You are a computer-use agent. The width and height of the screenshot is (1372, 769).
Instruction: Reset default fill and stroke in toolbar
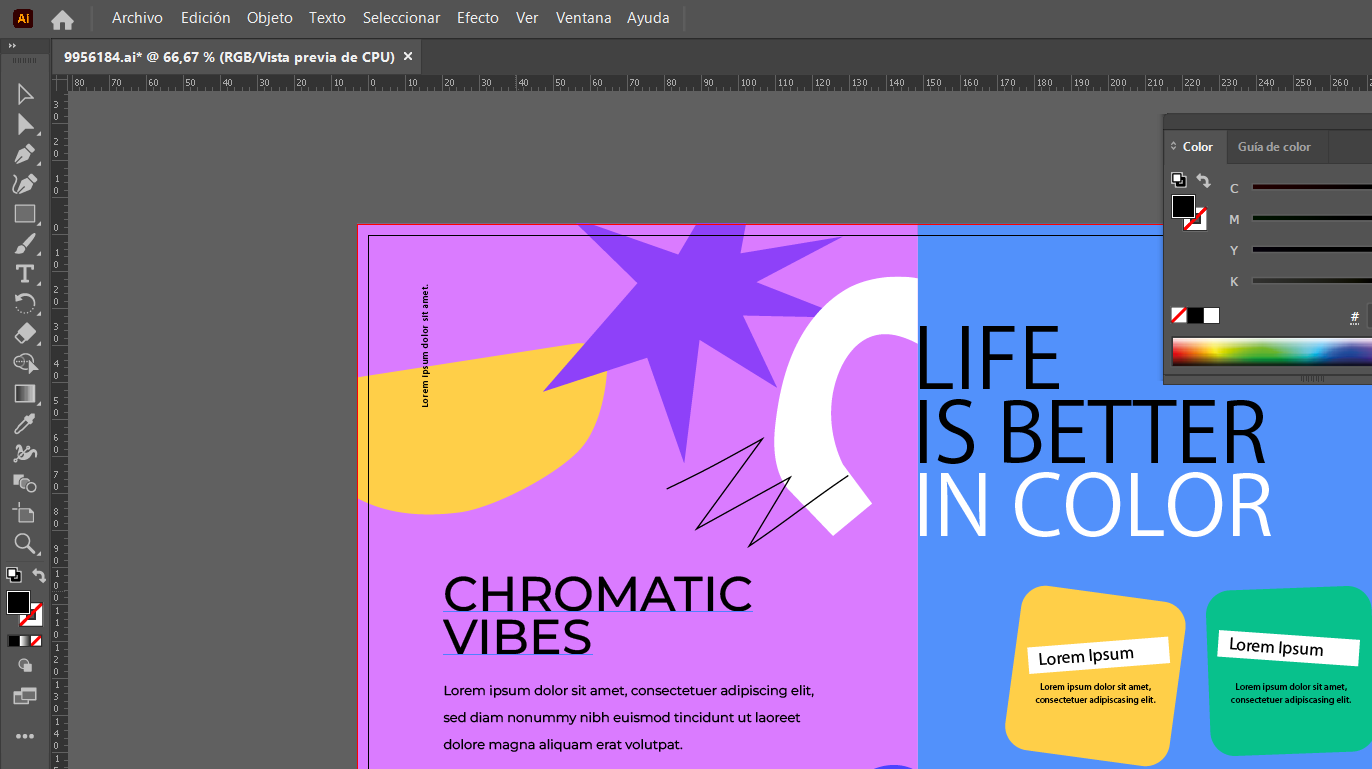point(13,575)
